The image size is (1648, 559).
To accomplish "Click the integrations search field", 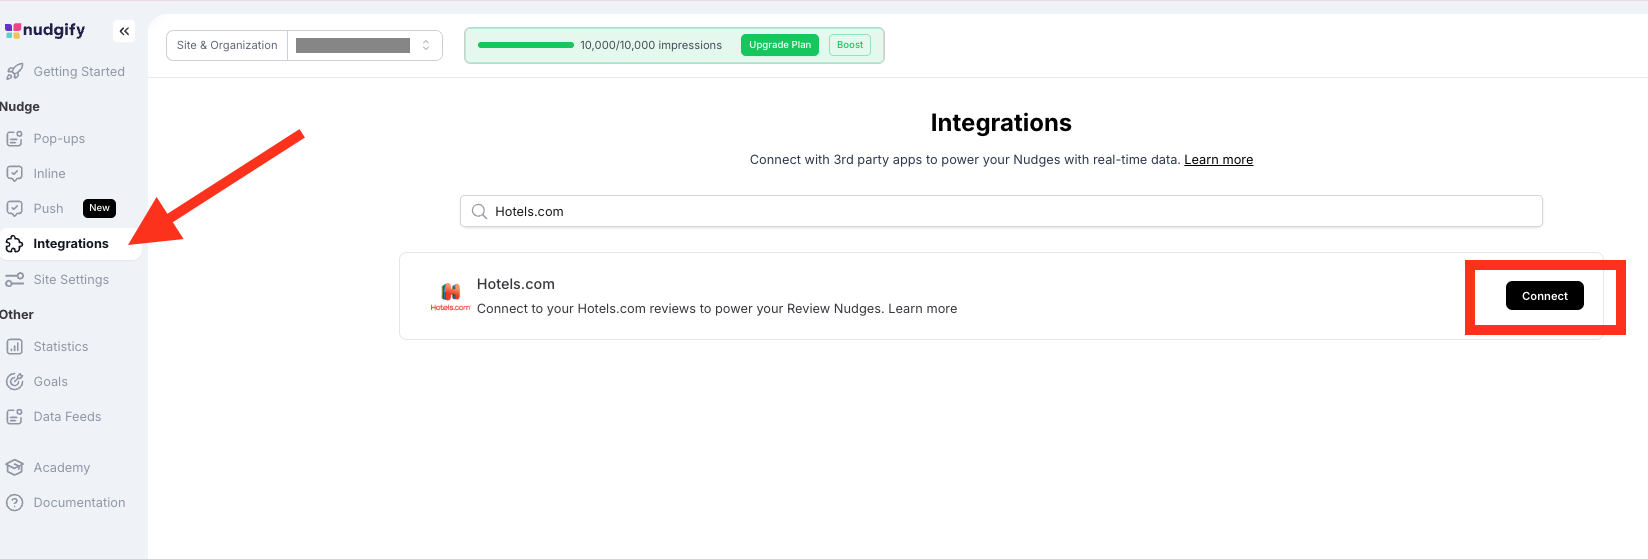I will pos(1001,211).
